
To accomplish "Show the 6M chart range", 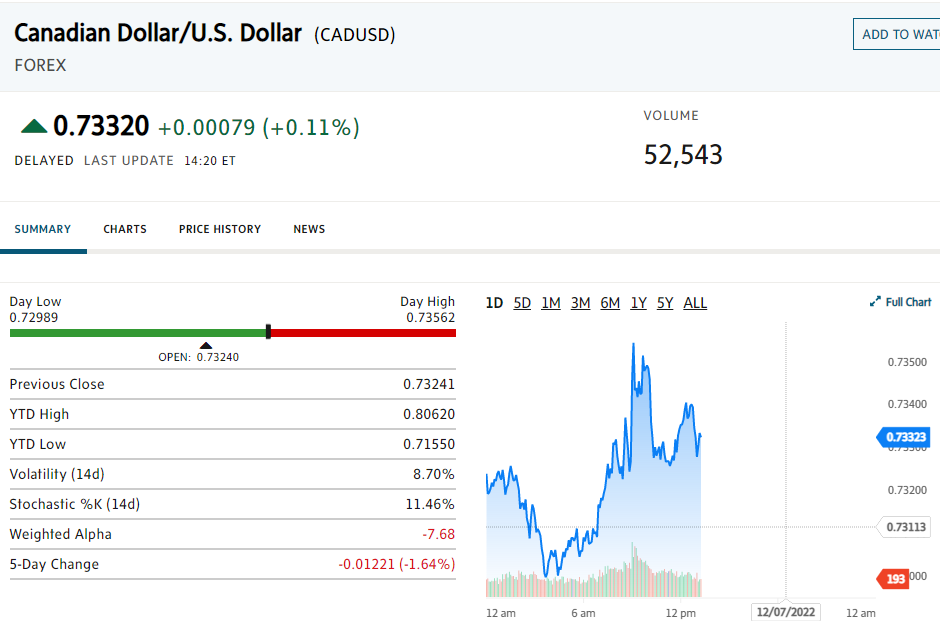I will click(610, 303).
